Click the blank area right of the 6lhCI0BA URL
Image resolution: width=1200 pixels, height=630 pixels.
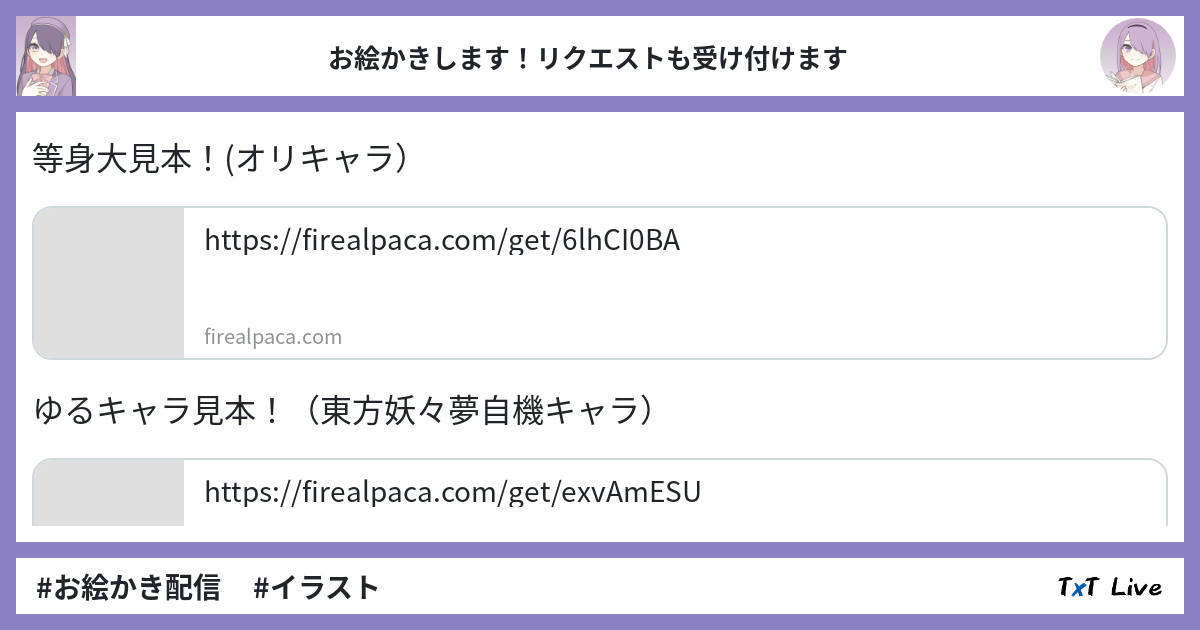[920, 241]
